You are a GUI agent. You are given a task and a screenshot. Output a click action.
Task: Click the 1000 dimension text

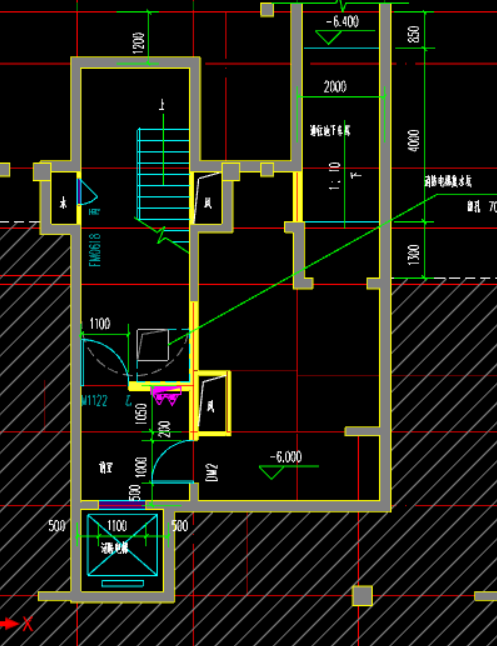(141, 467)
